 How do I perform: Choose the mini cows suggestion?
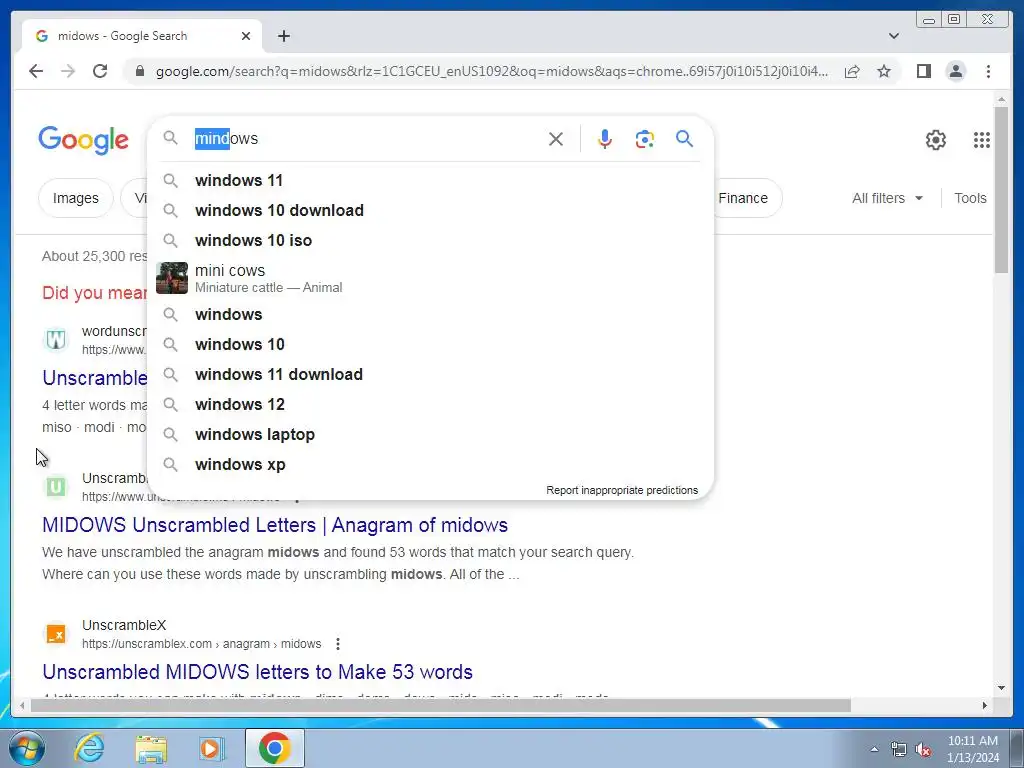pyautogui.click(x=431, y=278)
